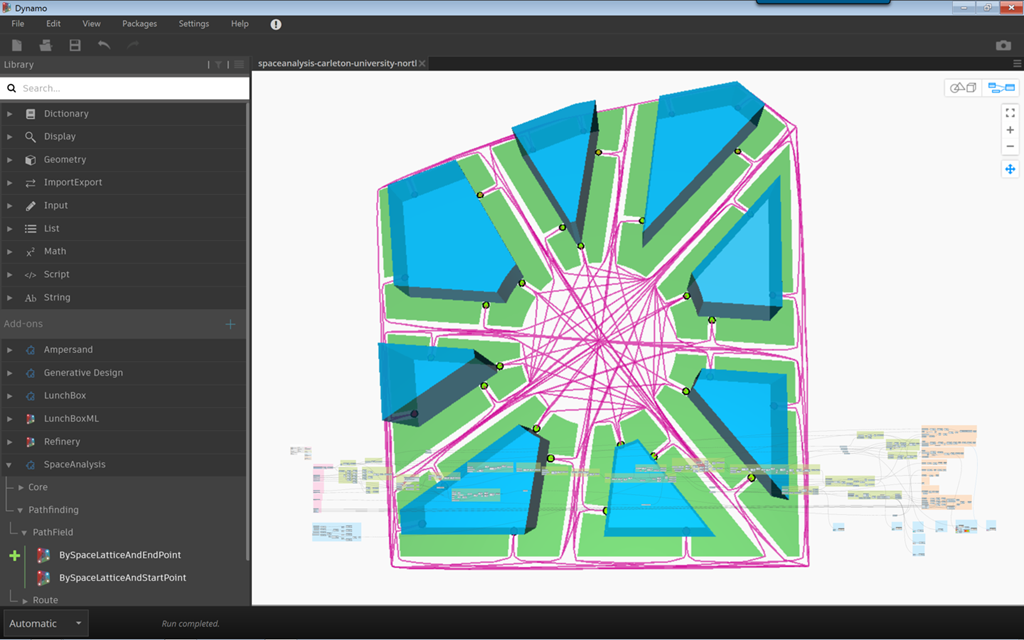Open the Packages menu

click(140, 24)
